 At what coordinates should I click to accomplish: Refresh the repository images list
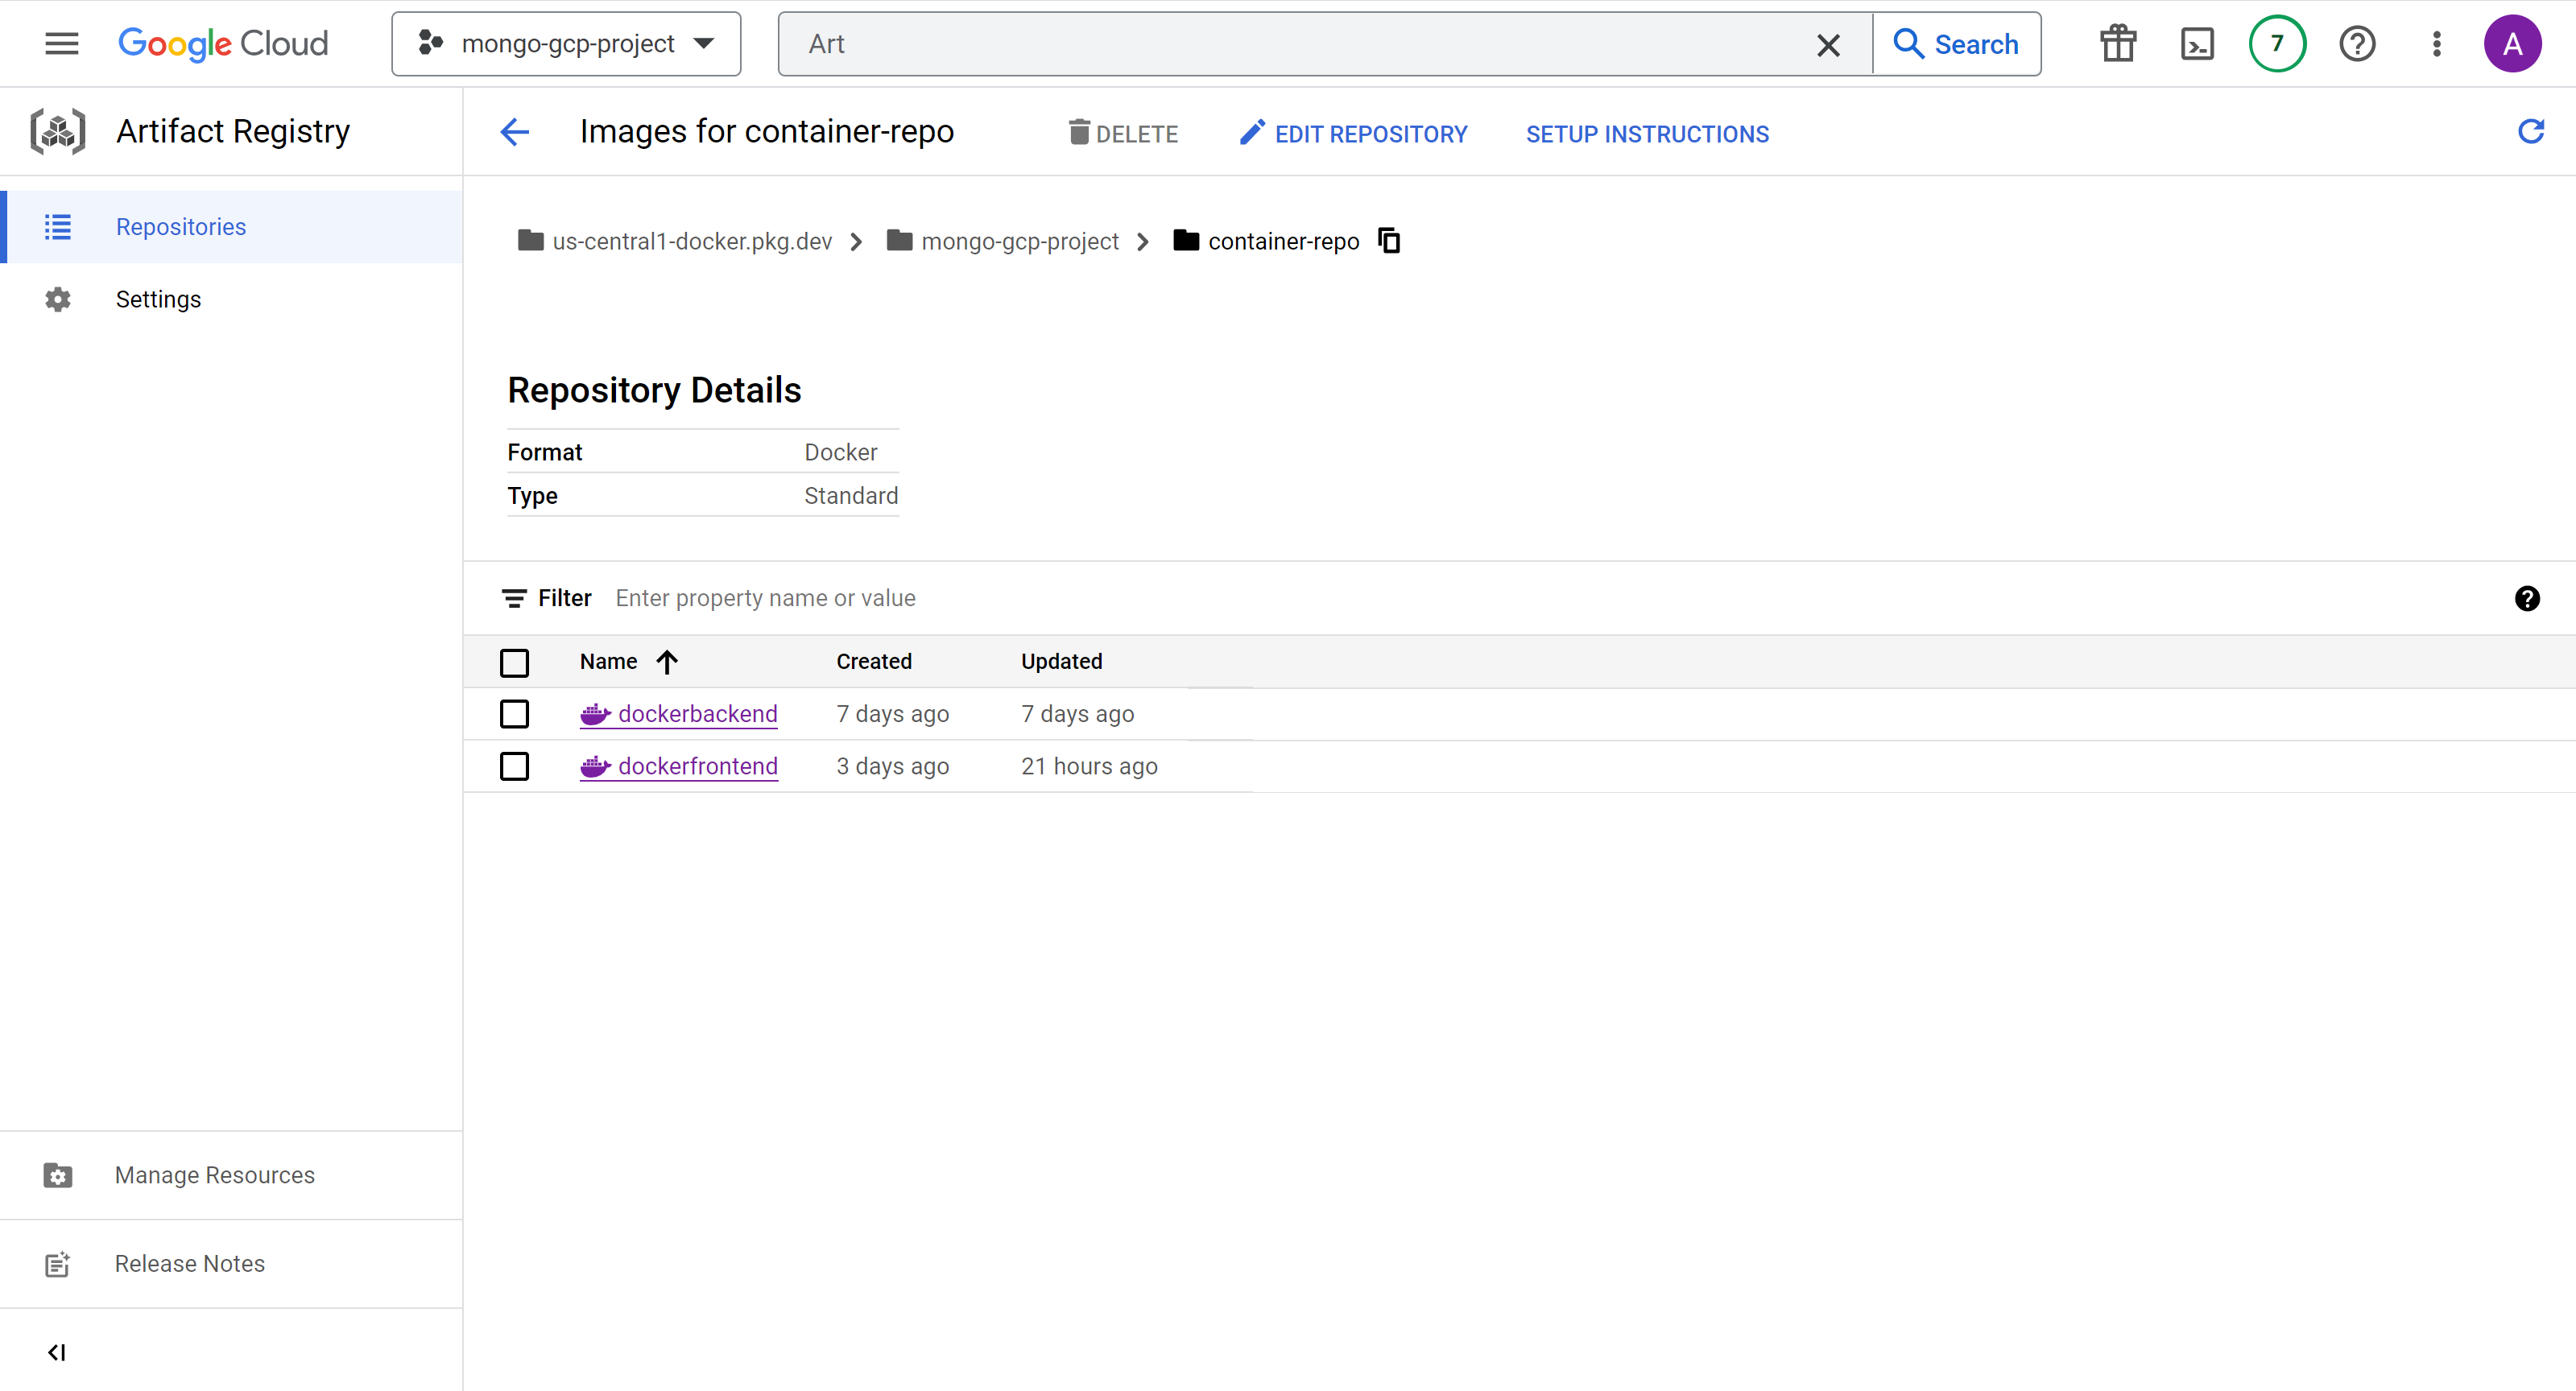(x=2530, y=132)
